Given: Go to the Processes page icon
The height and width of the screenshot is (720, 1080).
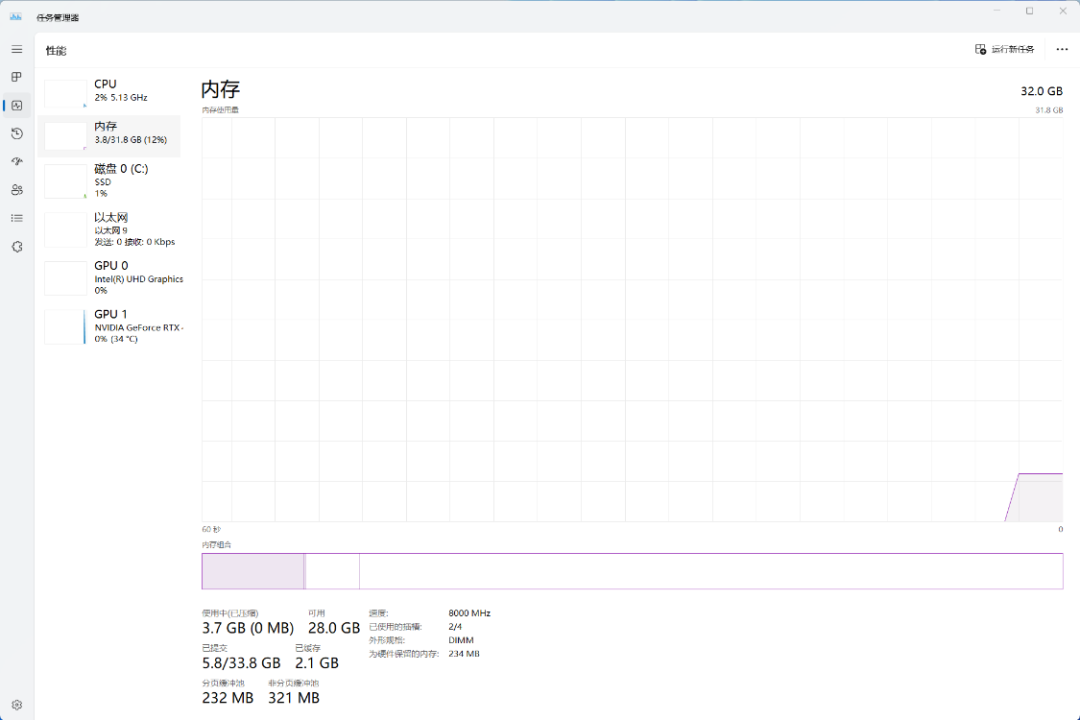Looking at the screenshot, I should (x=17, y=77).
